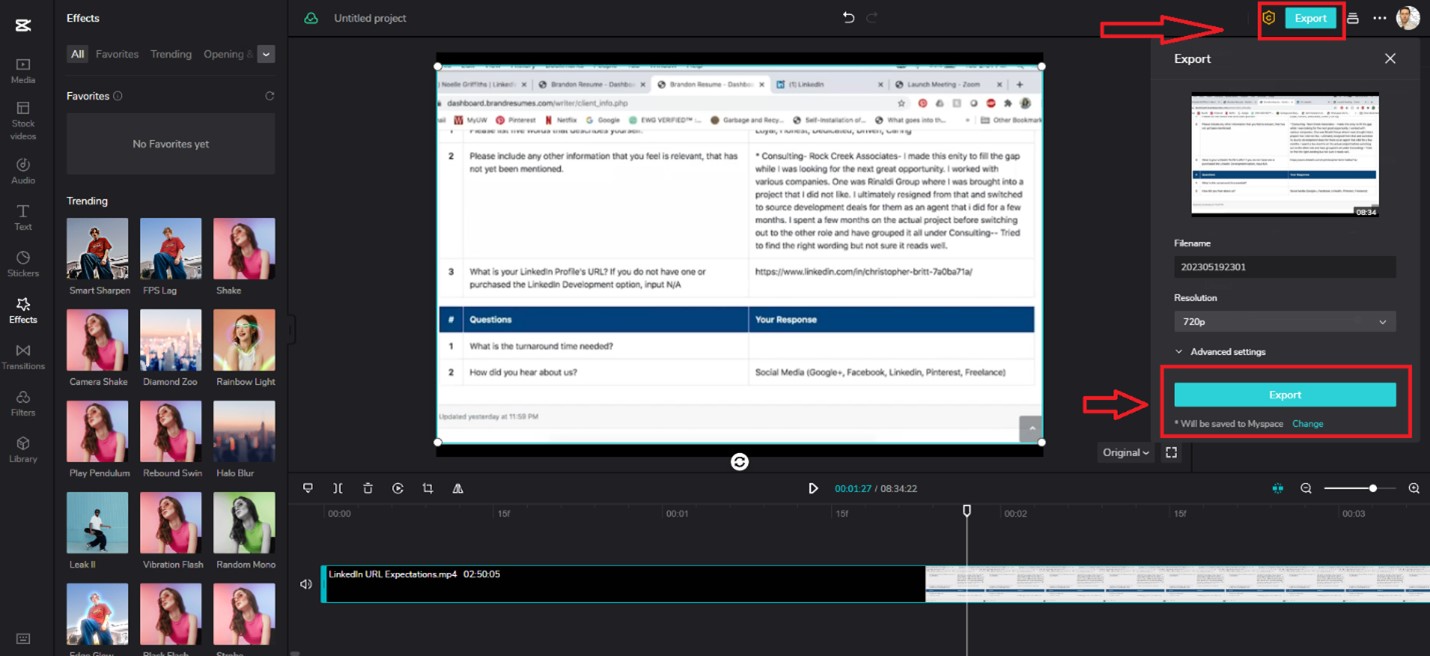1430x656 pixels.
Task: Select the crop tool above timeline
Action: pos(428,488)
